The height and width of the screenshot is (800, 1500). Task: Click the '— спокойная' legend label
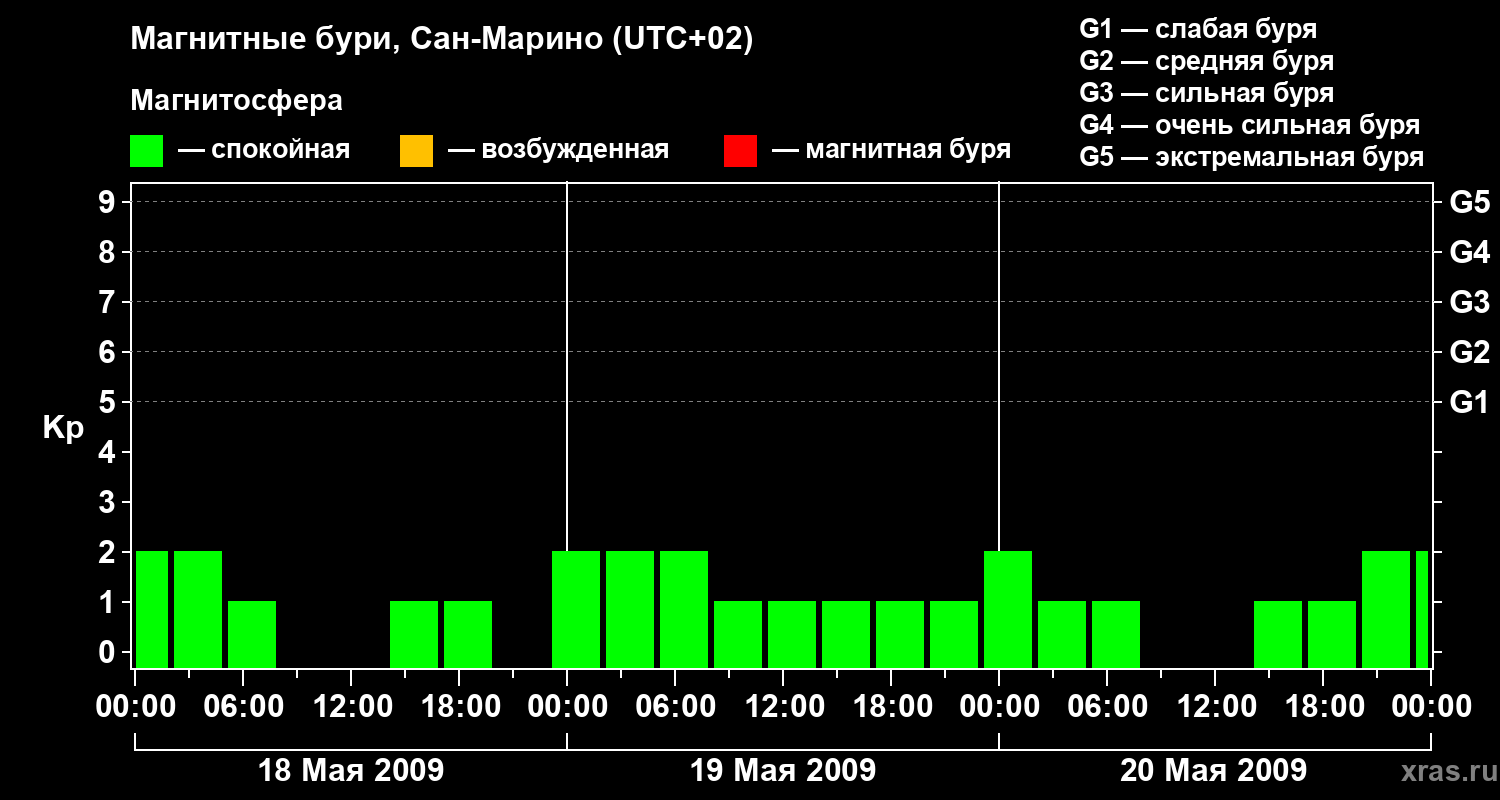[264, 150]
